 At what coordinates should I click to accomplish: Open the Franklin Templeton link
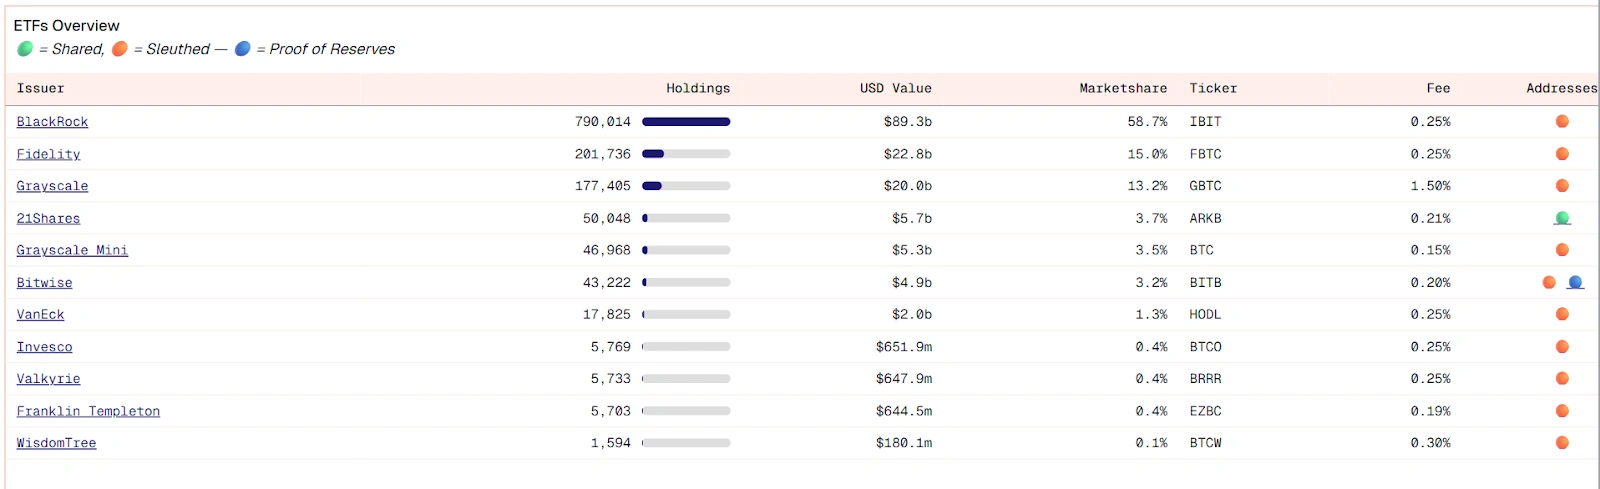click(x=88, y=411)
